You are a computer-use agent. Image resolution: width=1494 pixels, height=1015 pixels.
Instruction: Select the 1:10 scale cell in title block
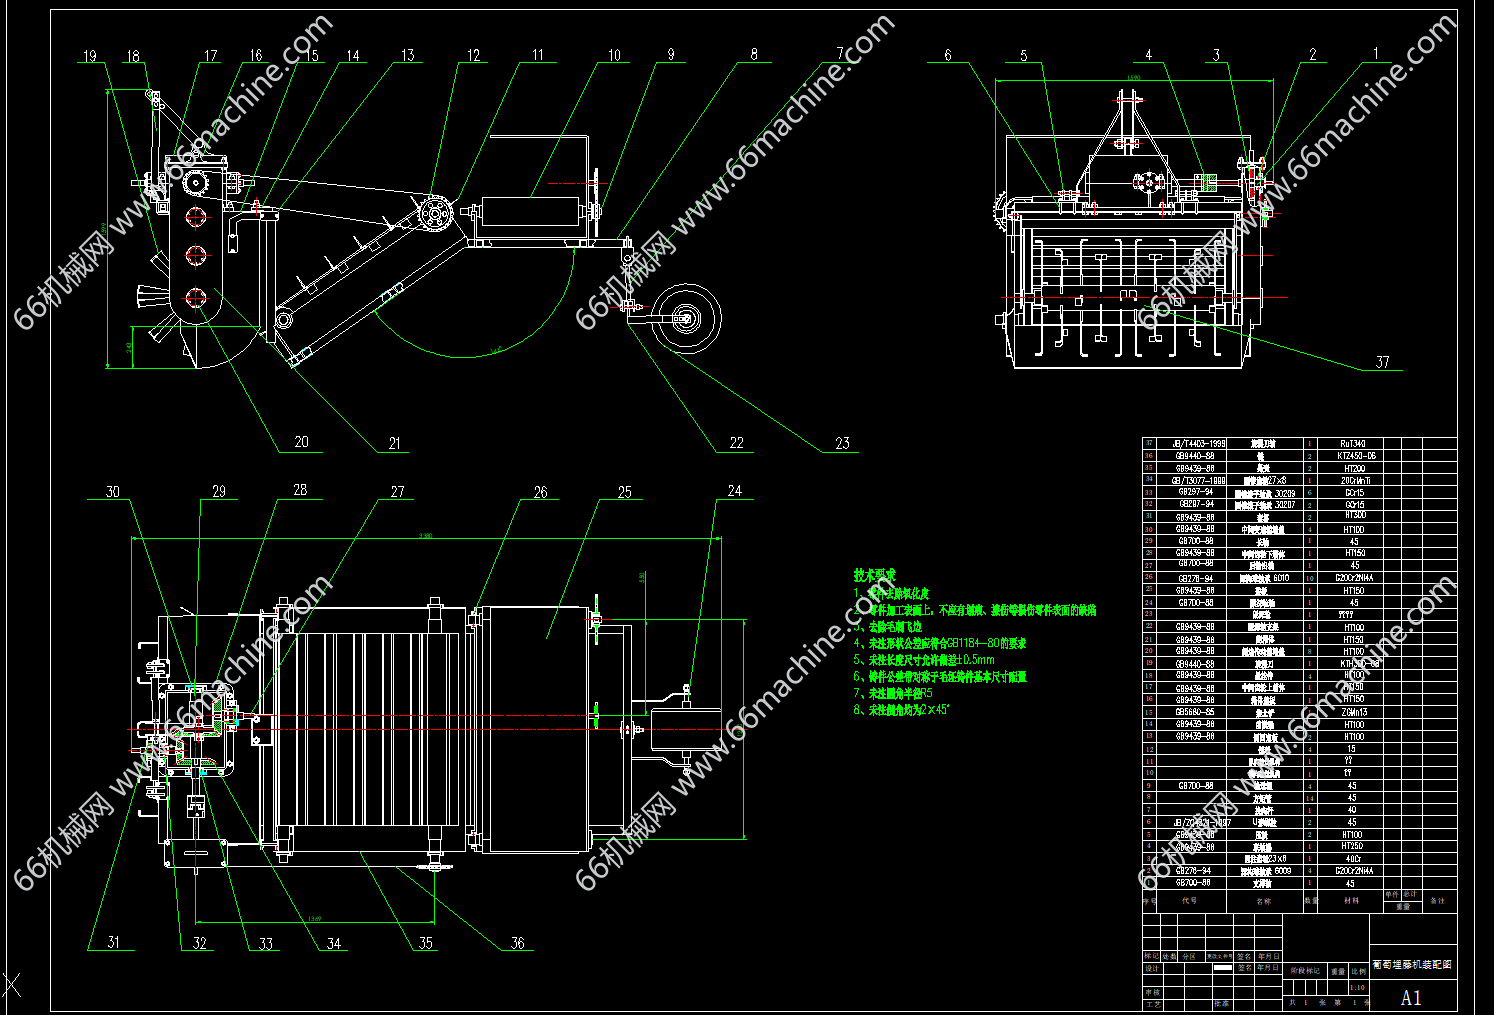tap(1357, 987)
